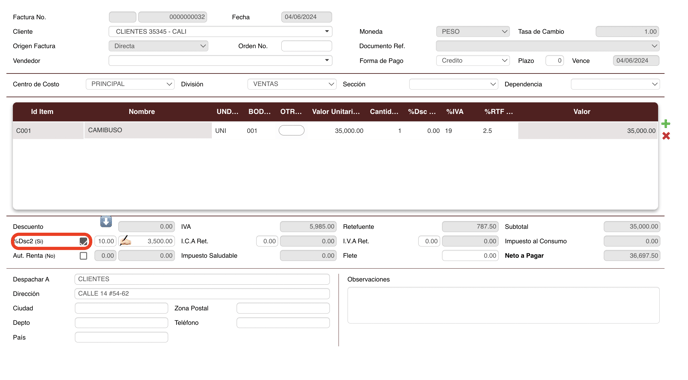Click the %Dsc2 amount field showing 3,500.00
Screen dimensions: 688x380
(x=147, y=241)
